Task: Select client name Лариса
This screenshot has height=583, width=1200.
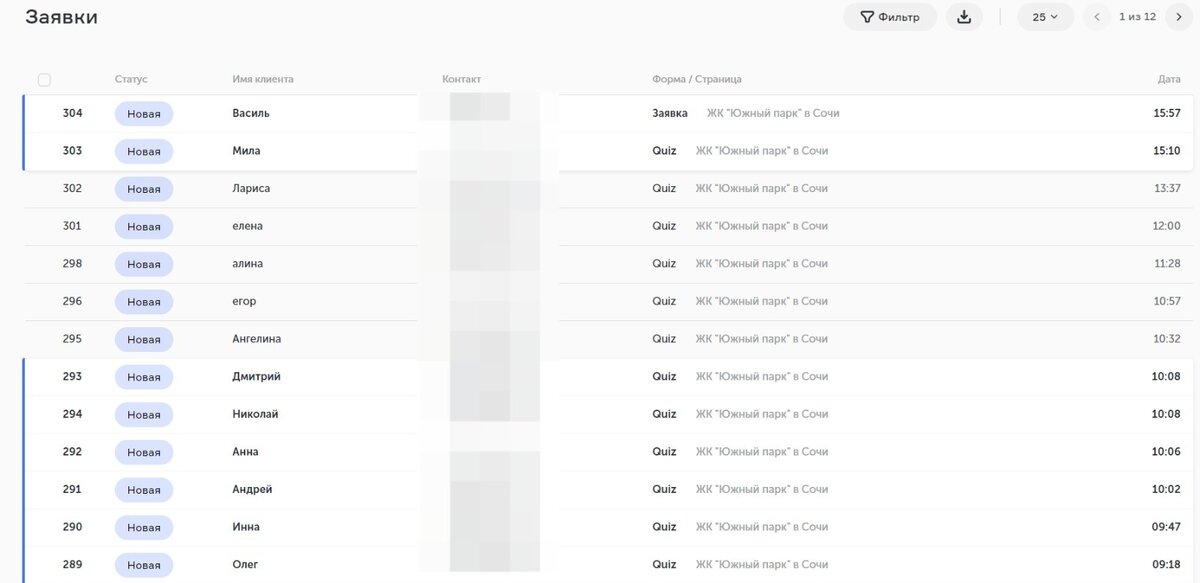Action: (251, 188)
